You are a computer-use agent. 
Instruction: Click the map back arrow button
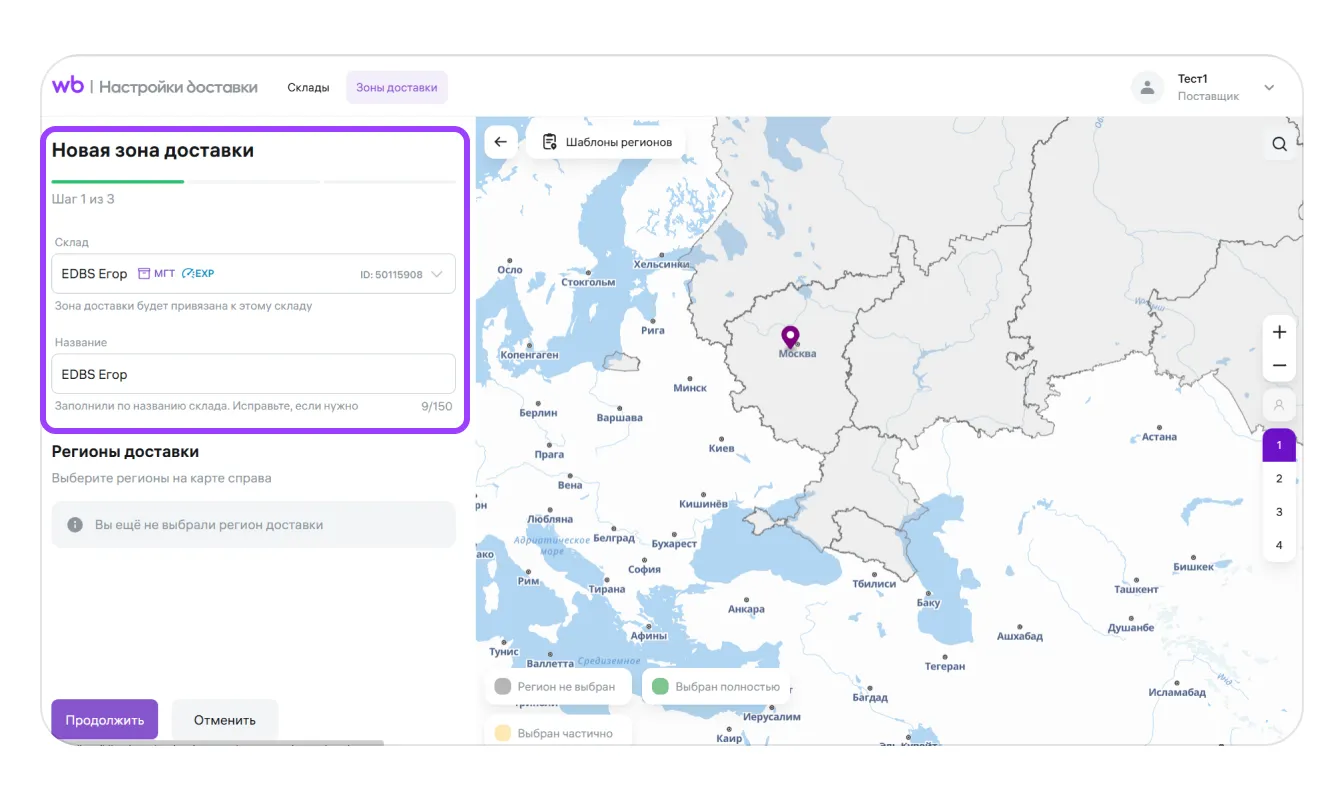pyautogui.click(x=501, y=142)
